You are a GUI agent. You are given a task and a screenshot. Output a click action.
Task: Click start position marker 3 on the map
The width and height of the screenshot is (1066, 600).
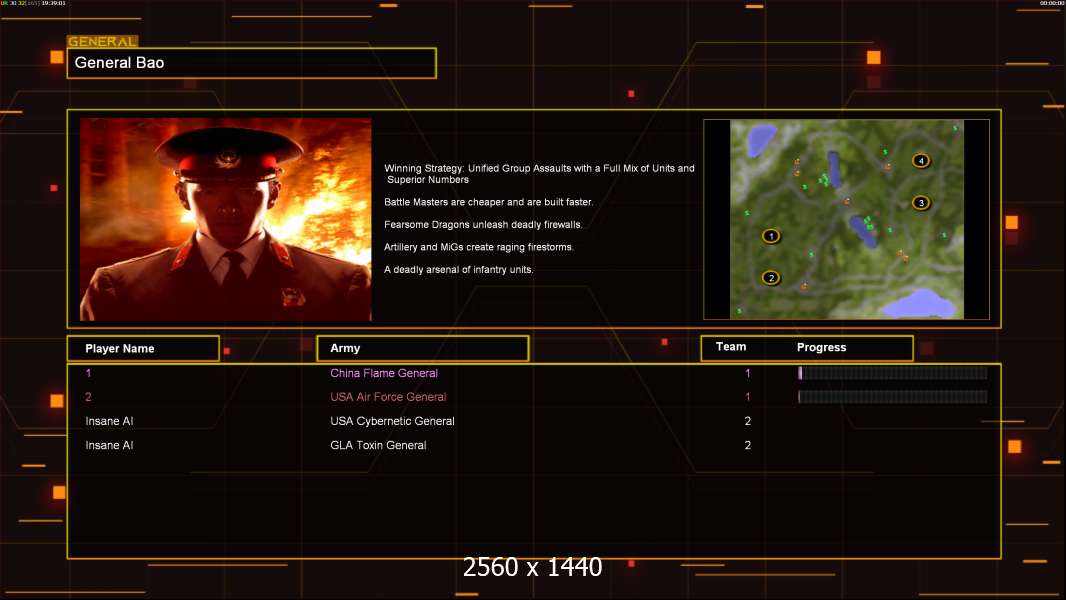click(921, 202)
